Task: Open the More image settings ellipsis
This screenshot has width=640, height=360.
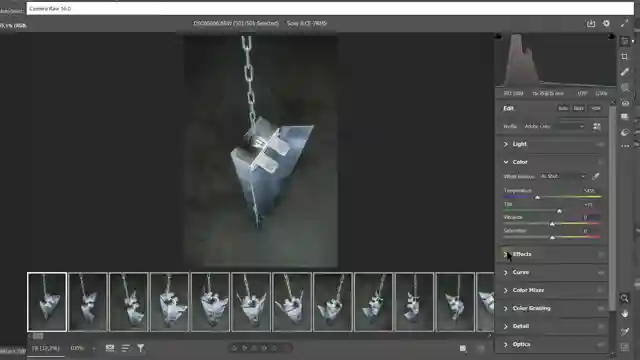Action: coord(625,146)
